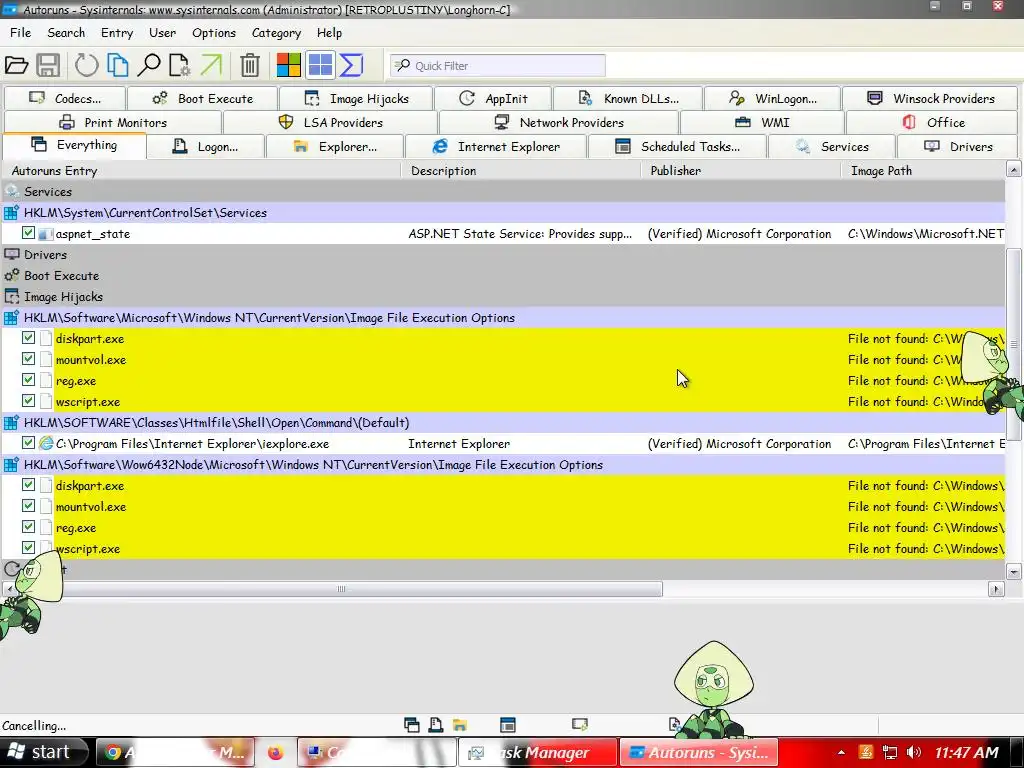Switch to the Explorer tab
Viewport: 1024px width, 768px height.
(335, 147)
